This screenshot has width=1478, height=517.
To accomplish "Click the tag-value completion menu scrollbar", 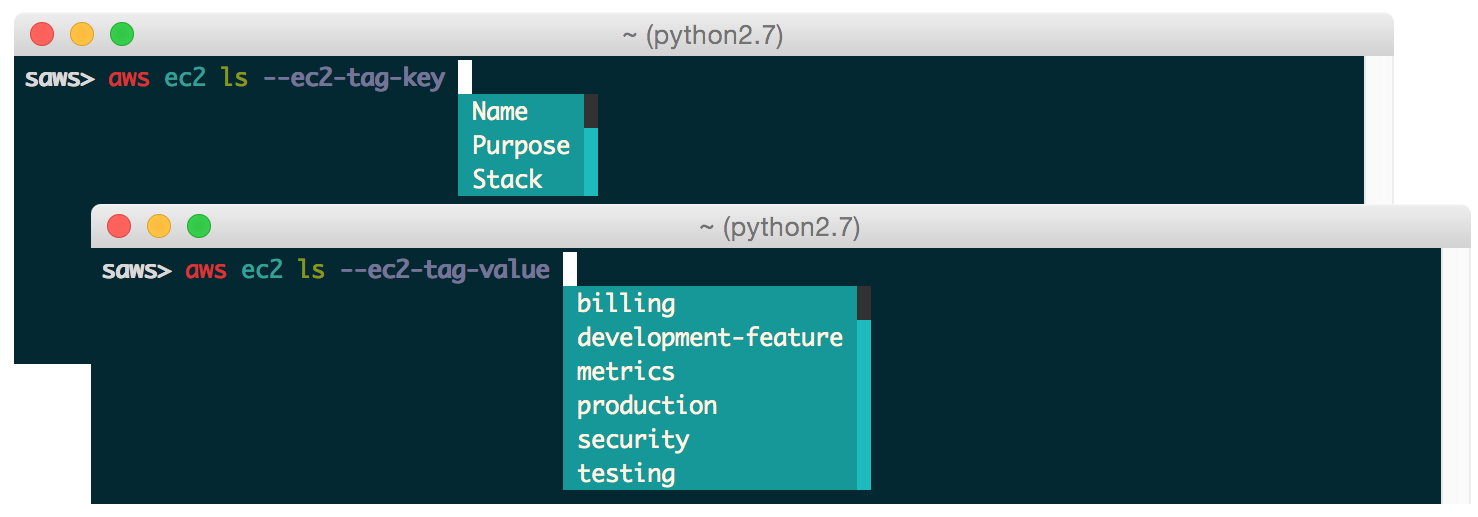I will tap(864, 388).
